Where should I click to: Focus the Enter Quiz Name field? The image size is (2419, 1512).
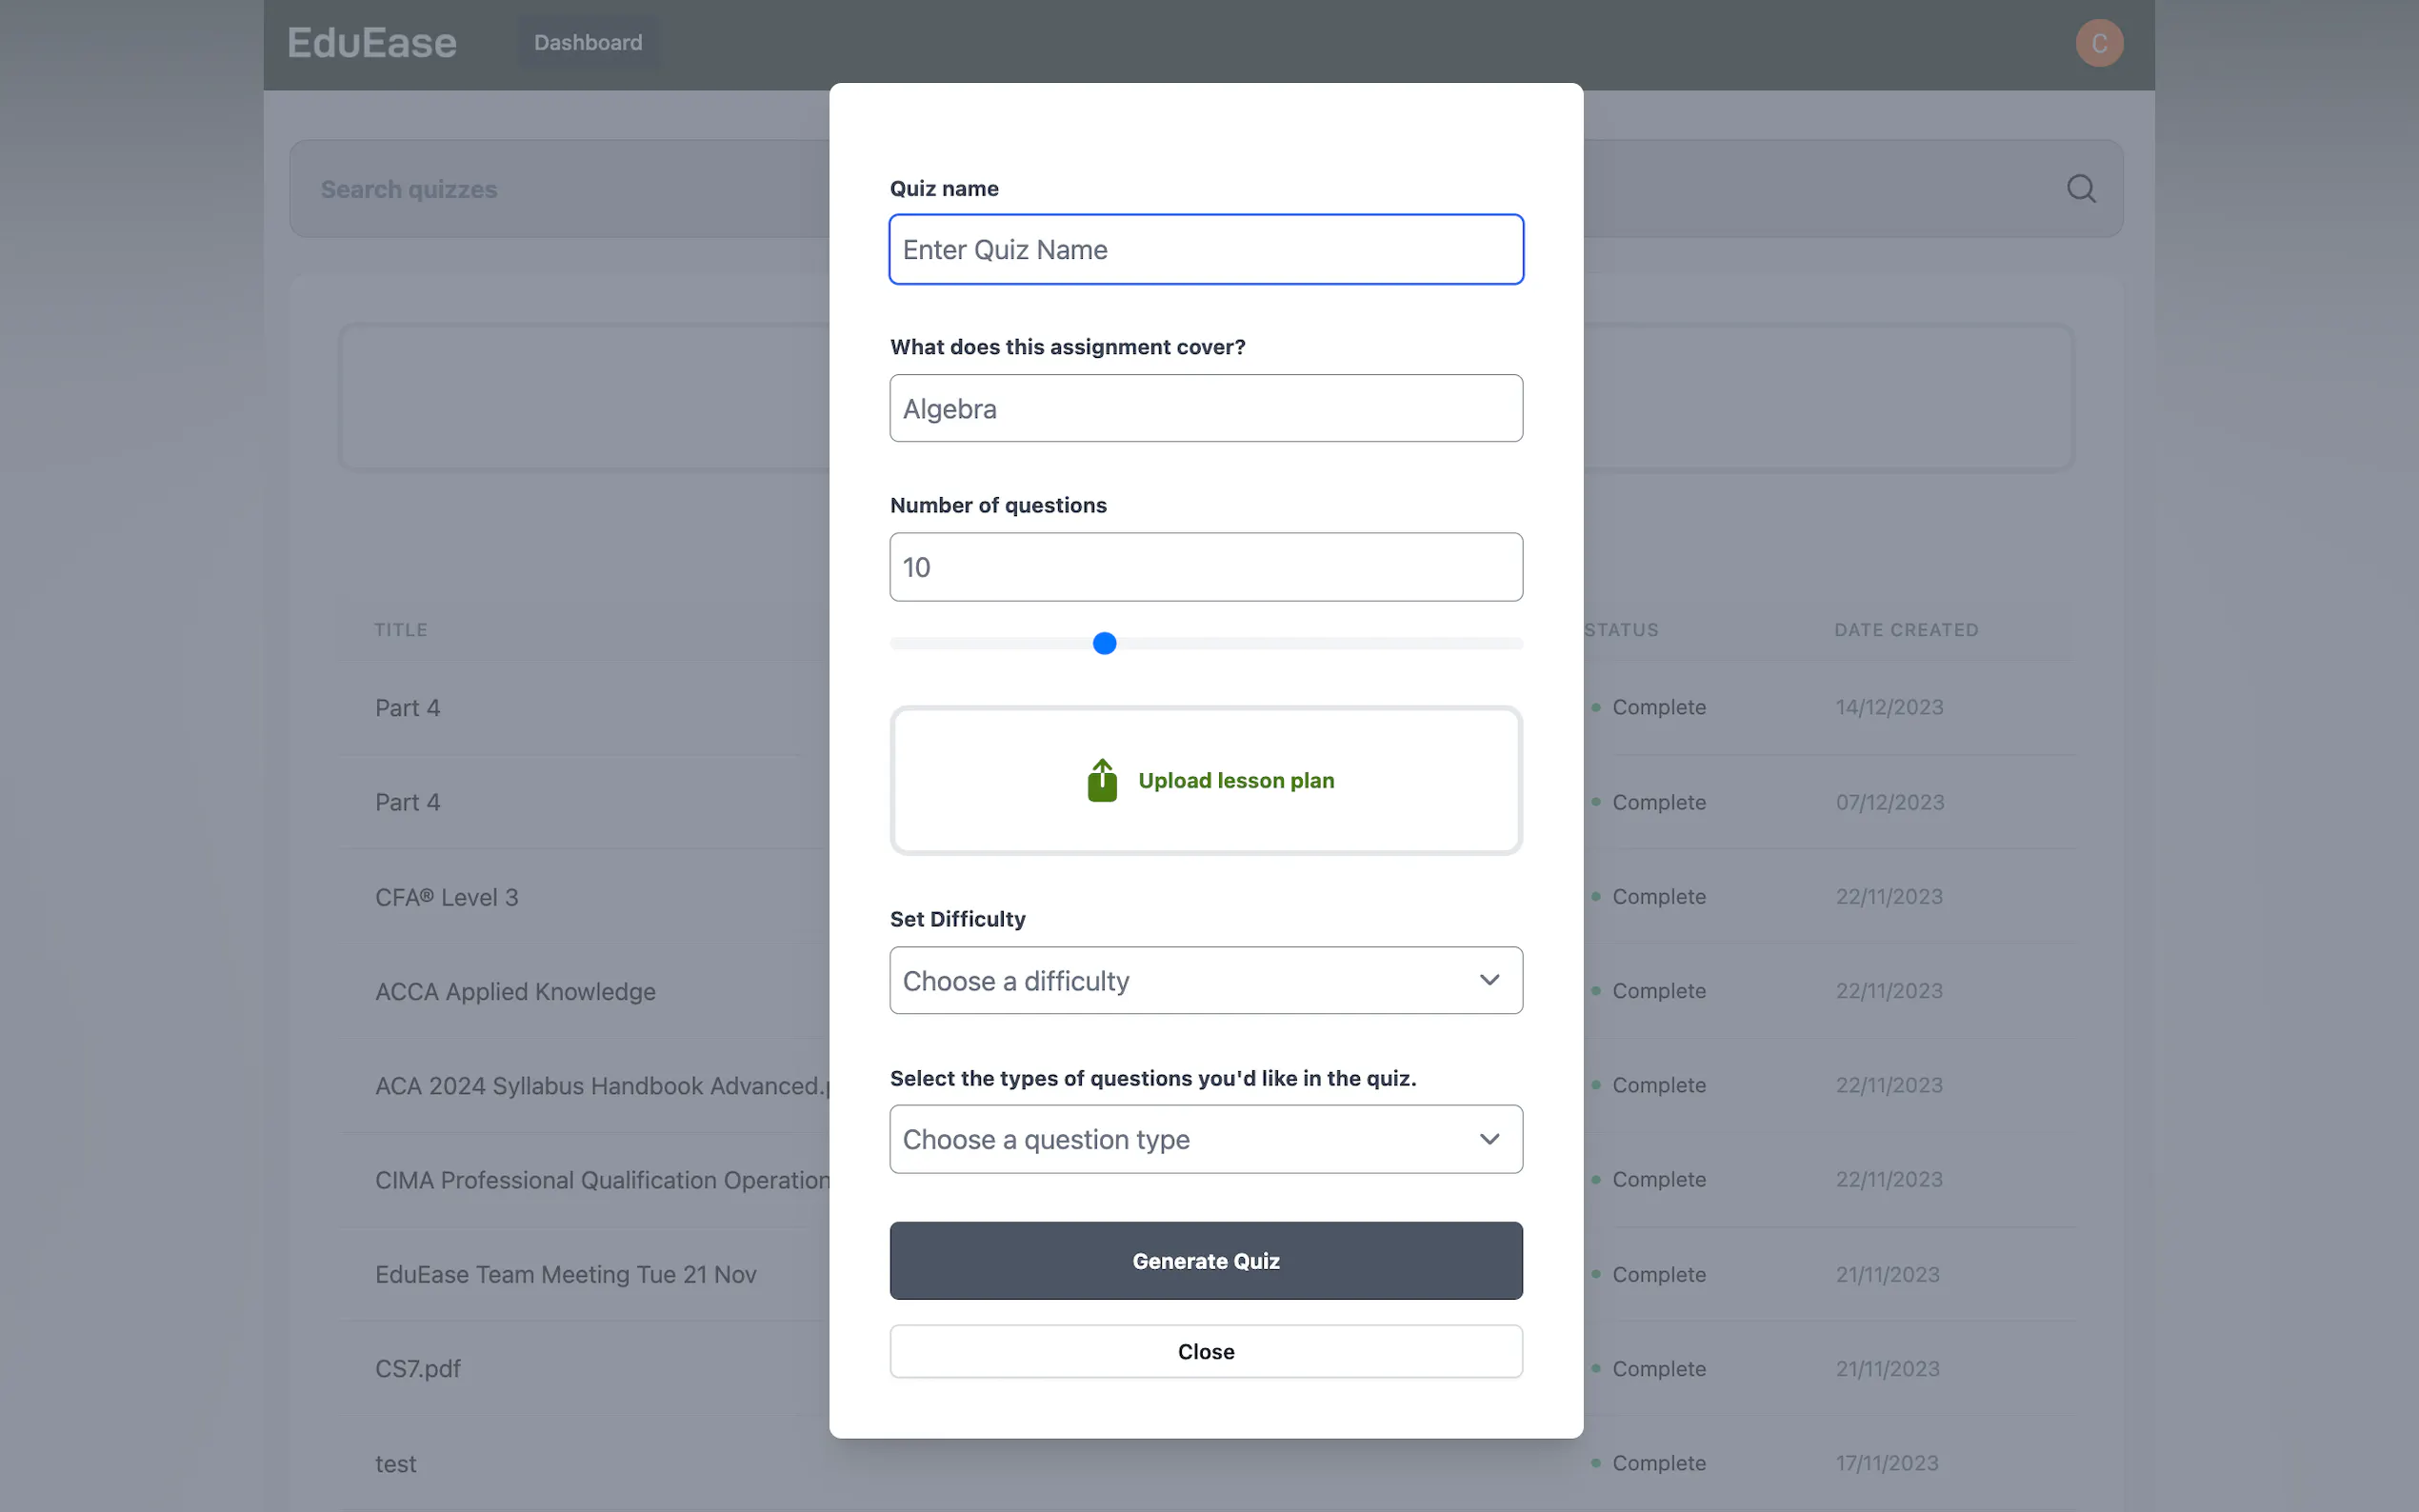click(1206, 250)
